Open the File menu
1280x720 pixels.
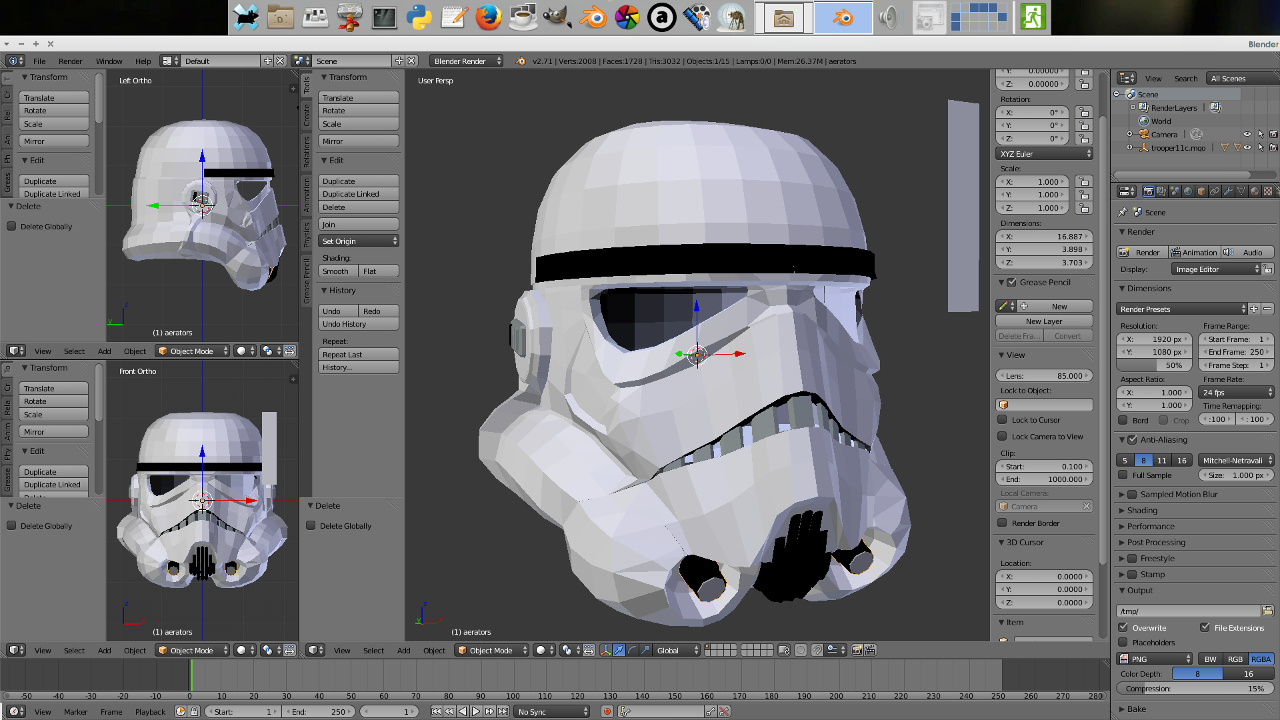coord(40,61)
